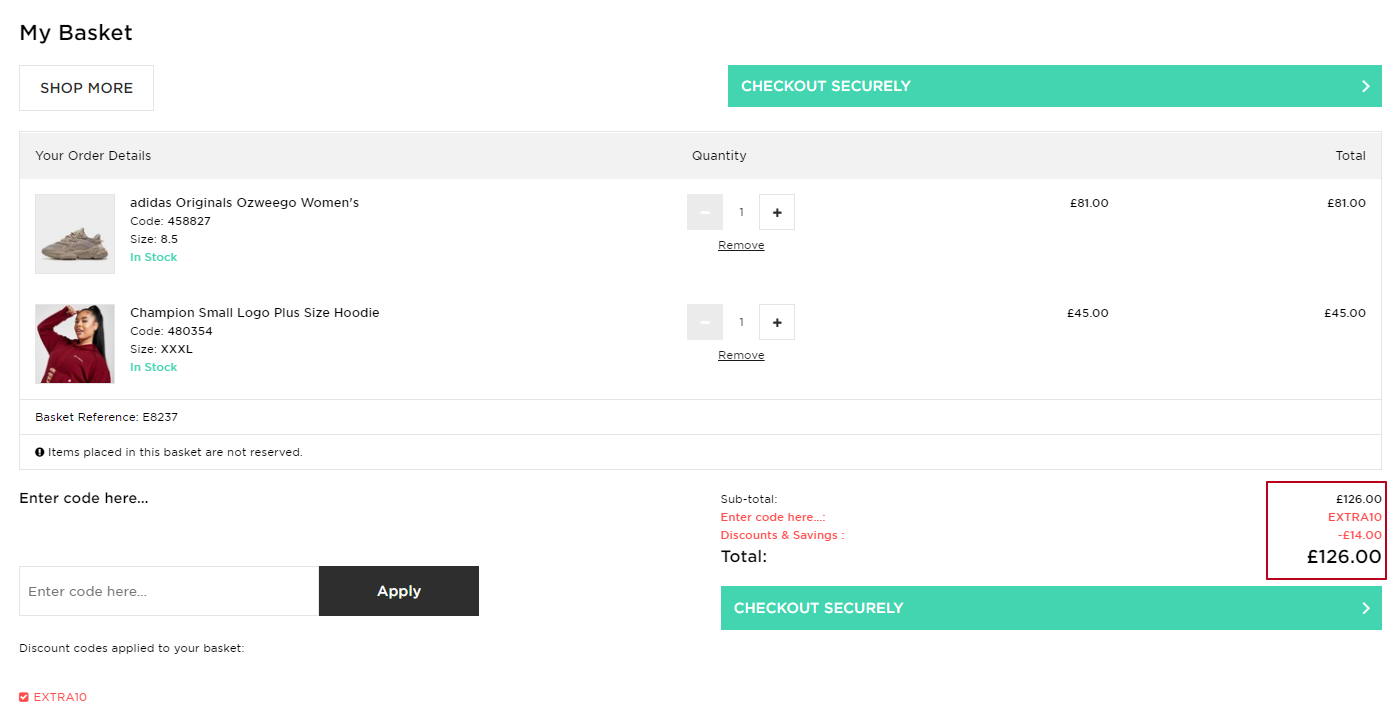Remove the adidas Ozweego from the basket
The height and width of the screenshot is (716, 1393).
(x=740, y=244)
